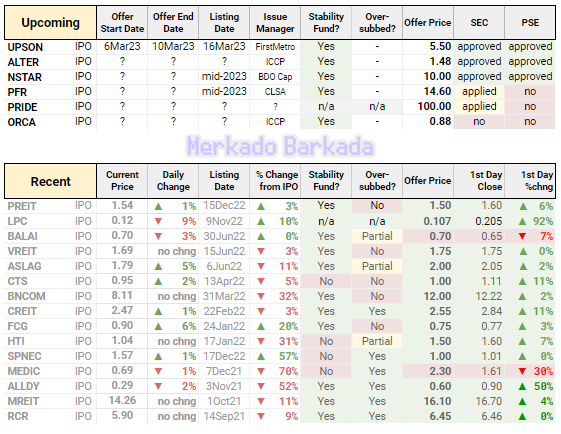Screen dimensions: 561x434
Task: Click the green up arrow in LPC 1st Day %chng
Action: [522, 221]
